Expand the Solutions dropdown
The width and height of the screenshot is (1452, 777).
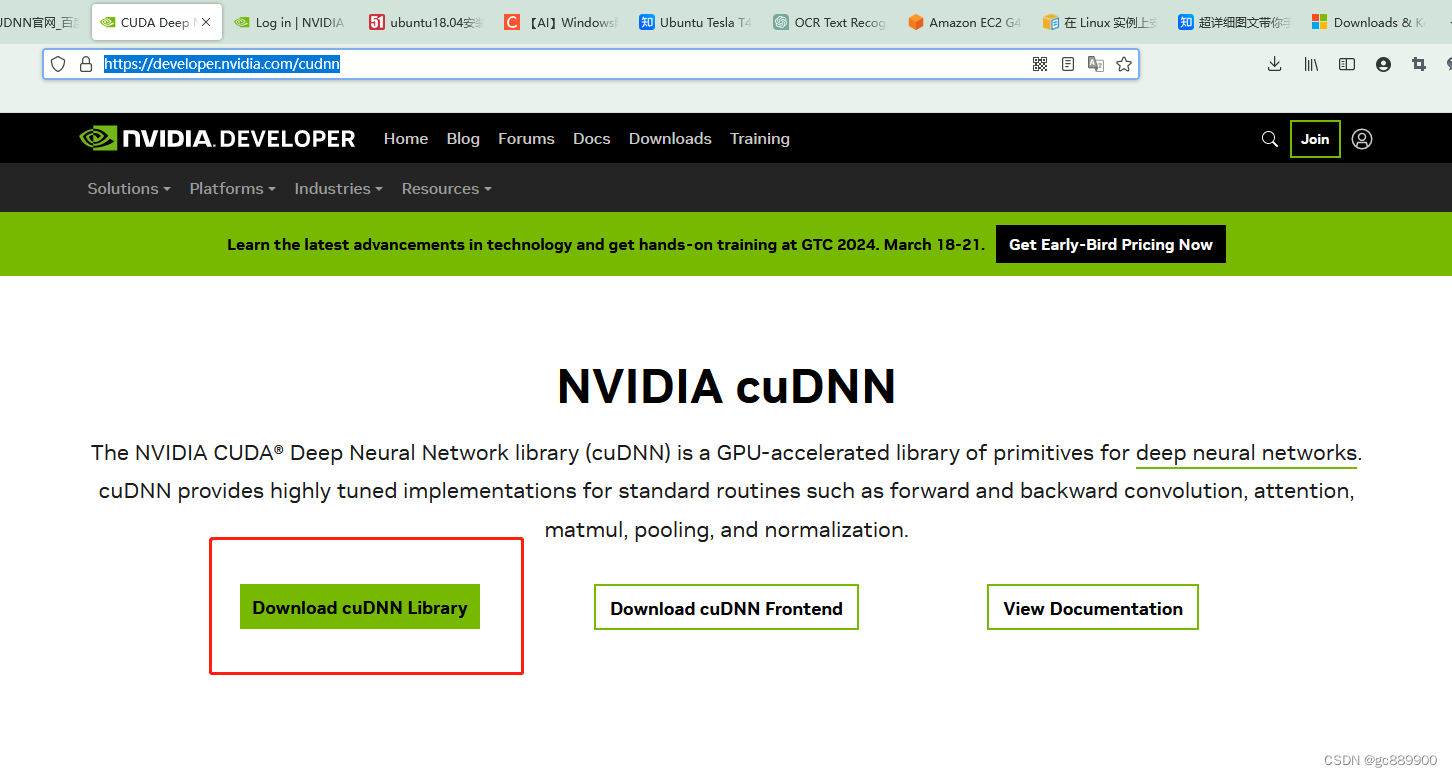[x=129, y=188]
